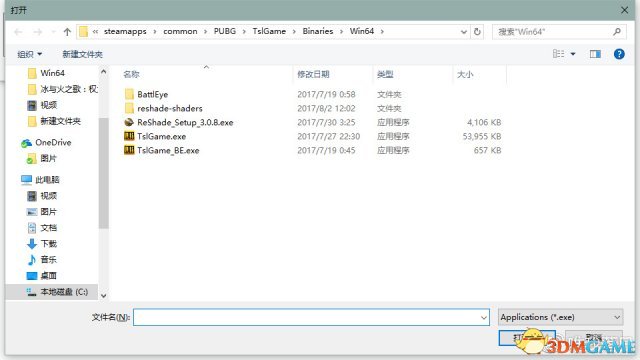Open the file name history dropdown
This screenshot has width=640, height=360.
tap(484, 317)
